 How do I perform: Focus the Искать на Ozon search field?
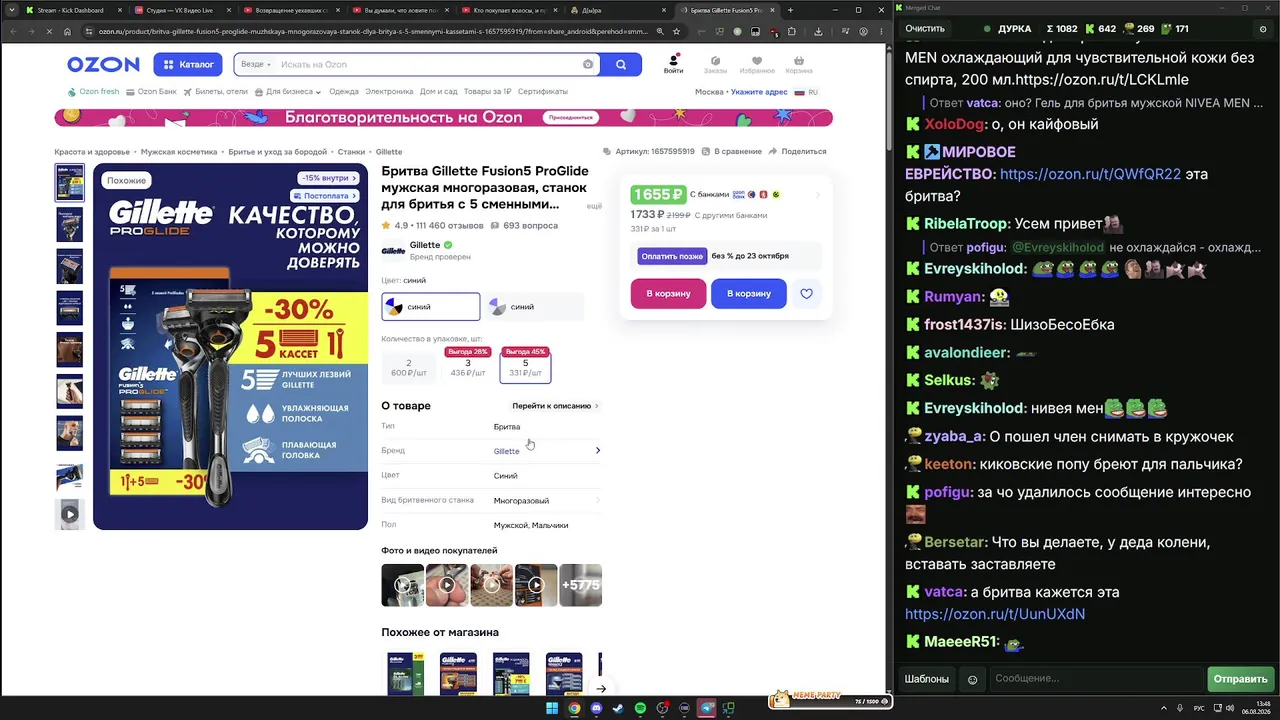pos(429,64)
